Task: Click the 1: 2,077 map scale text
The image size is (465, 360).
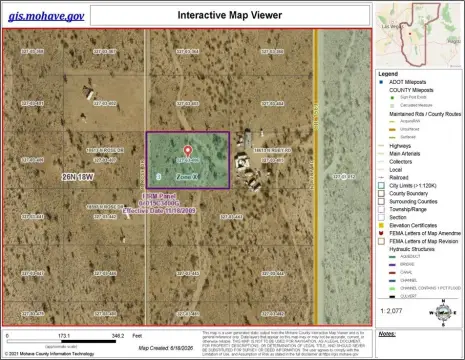Action: point(391,311)
